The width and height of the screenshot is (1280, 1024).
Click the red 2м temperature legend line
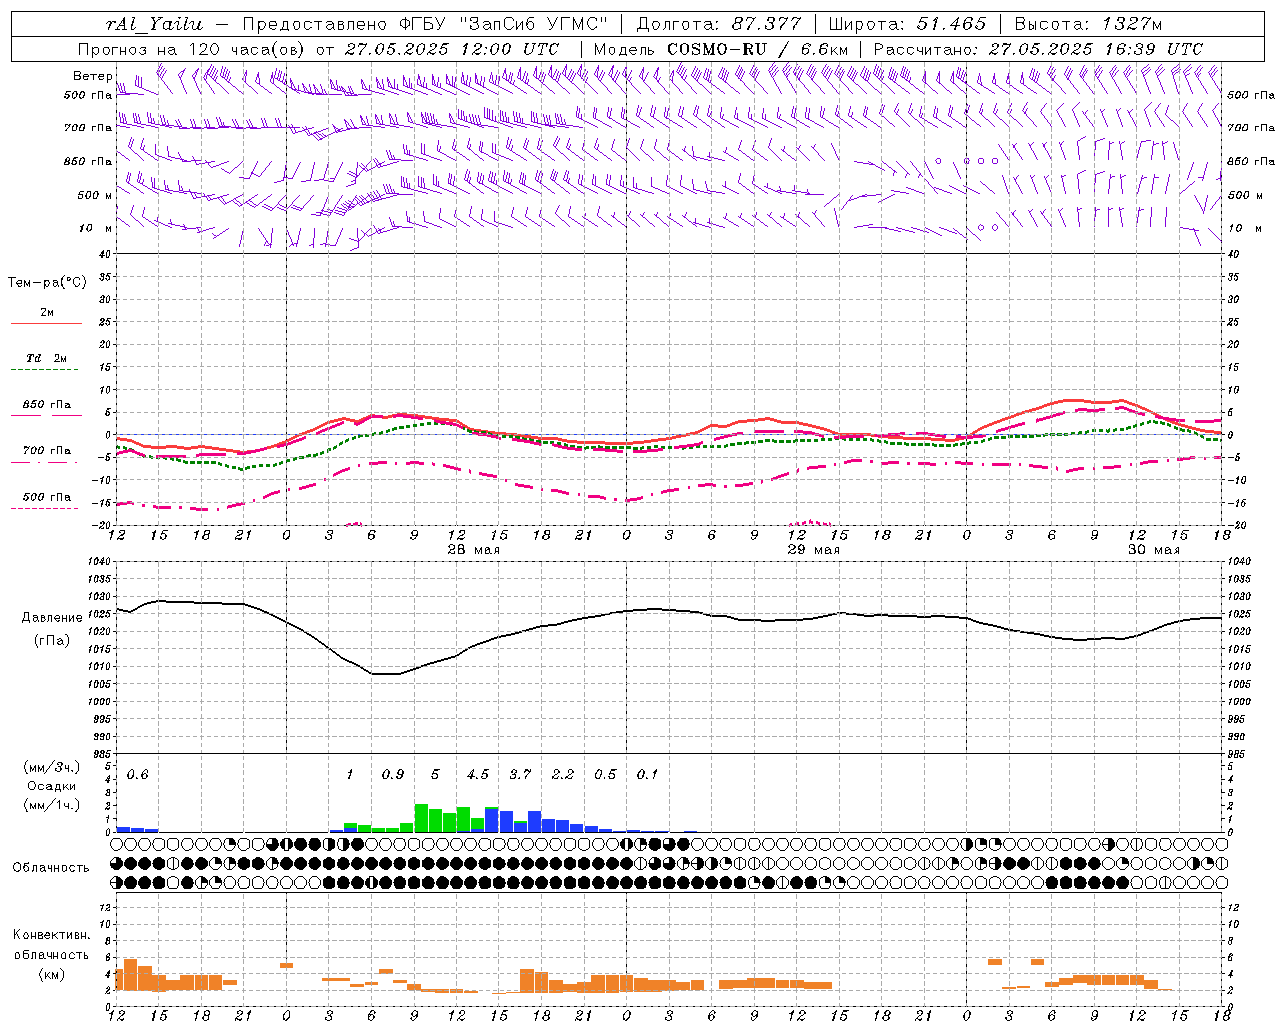click(x=46, y=323)
